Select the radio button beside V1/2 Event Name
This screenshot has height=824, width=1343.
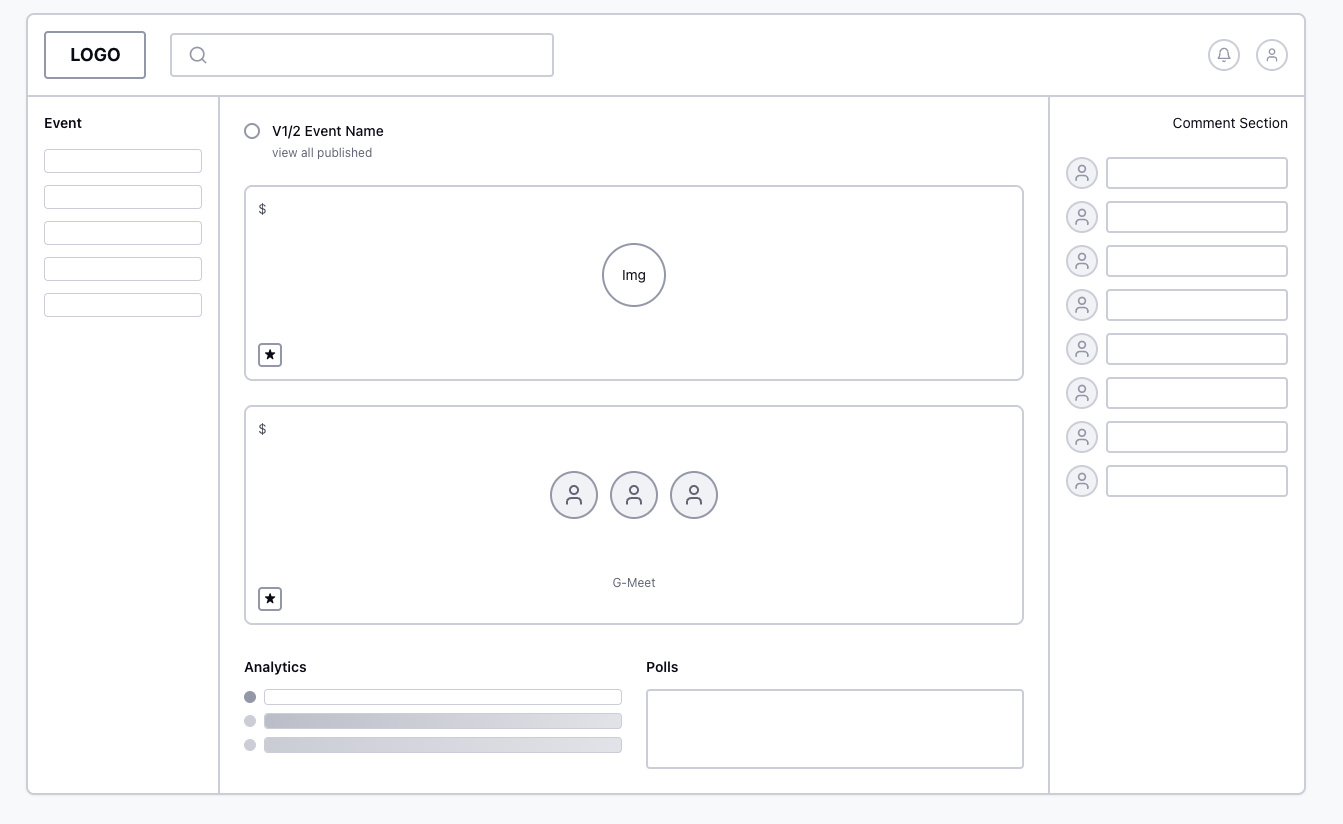252,131
